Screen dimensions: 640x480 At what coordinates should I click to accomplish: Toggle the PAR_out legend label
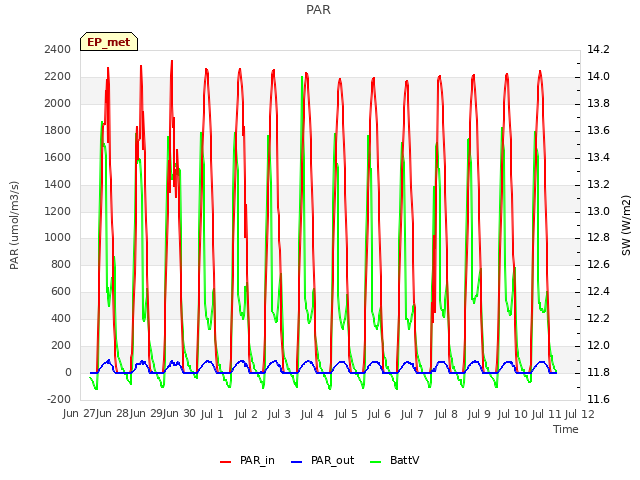[x=332, y=460]
